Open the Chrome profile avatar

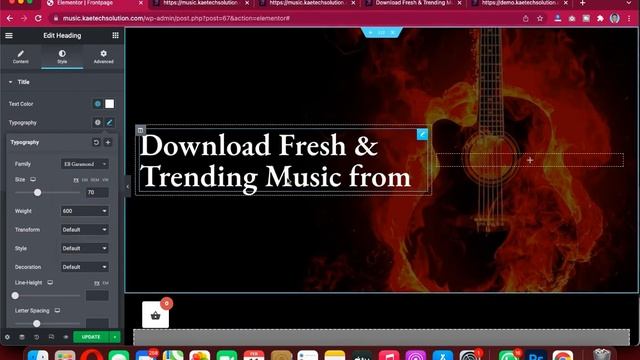click(615, 18)
